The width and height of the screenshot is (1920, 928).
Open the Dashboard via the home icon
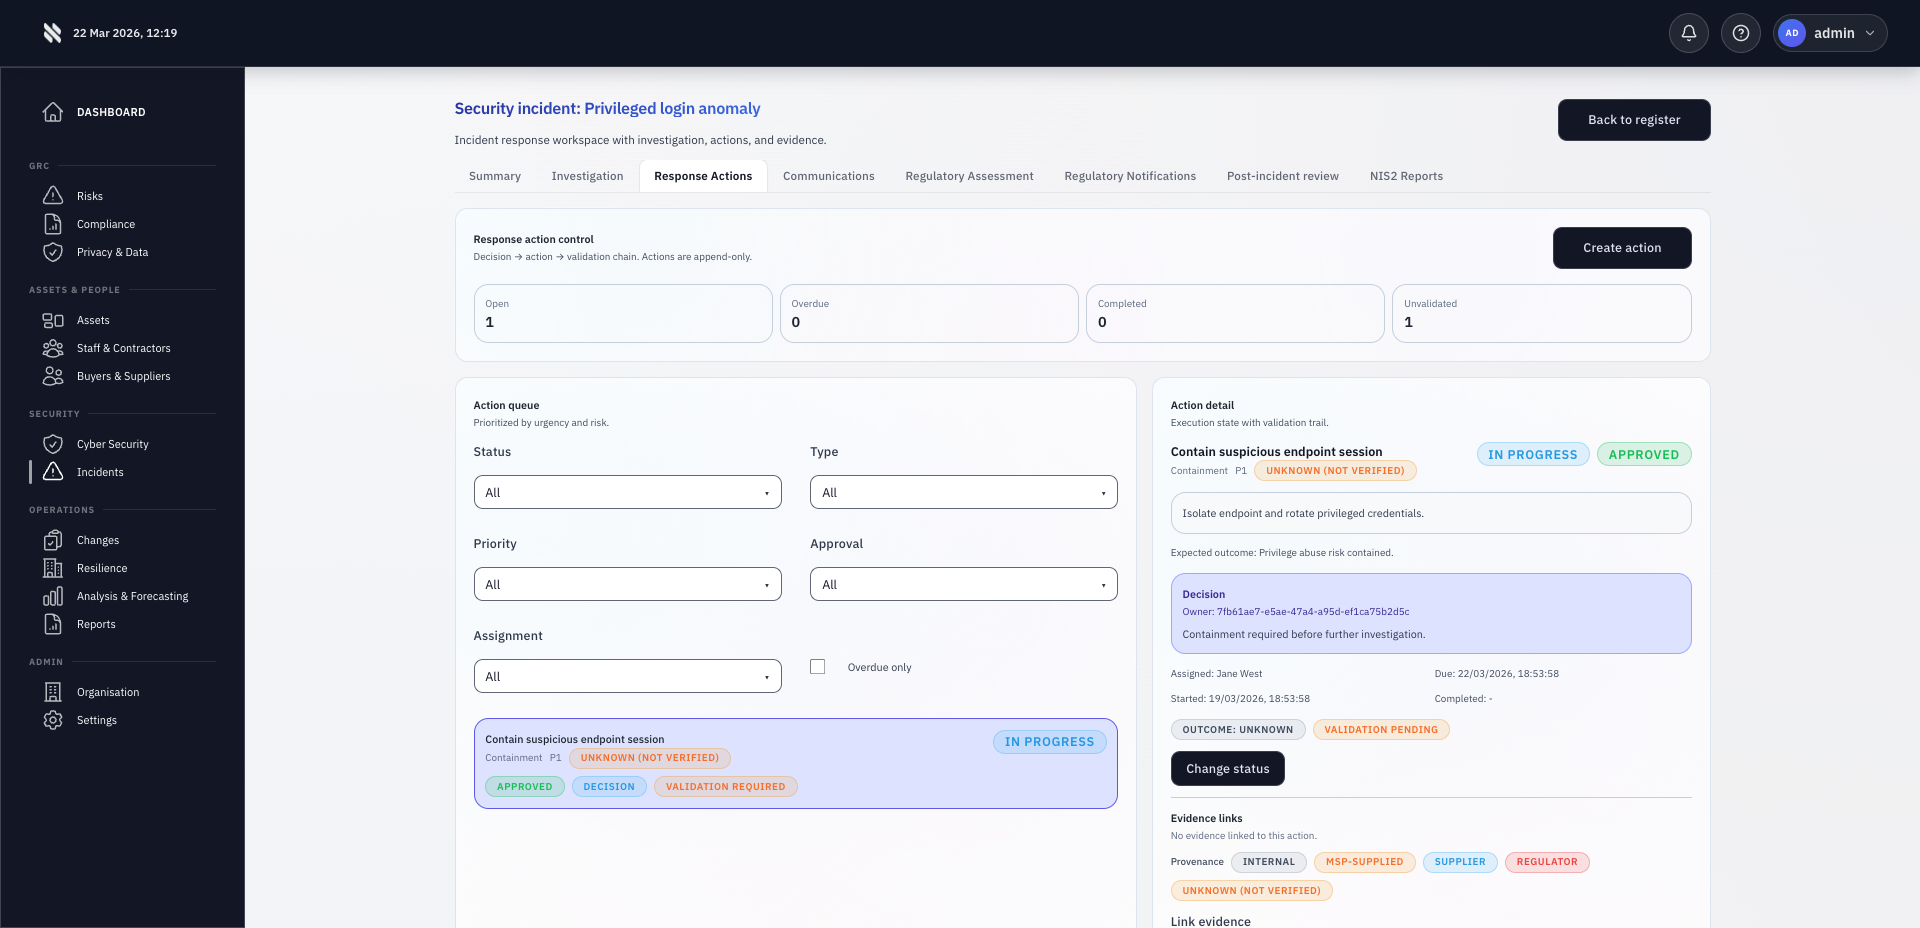(x=53, y=111)
